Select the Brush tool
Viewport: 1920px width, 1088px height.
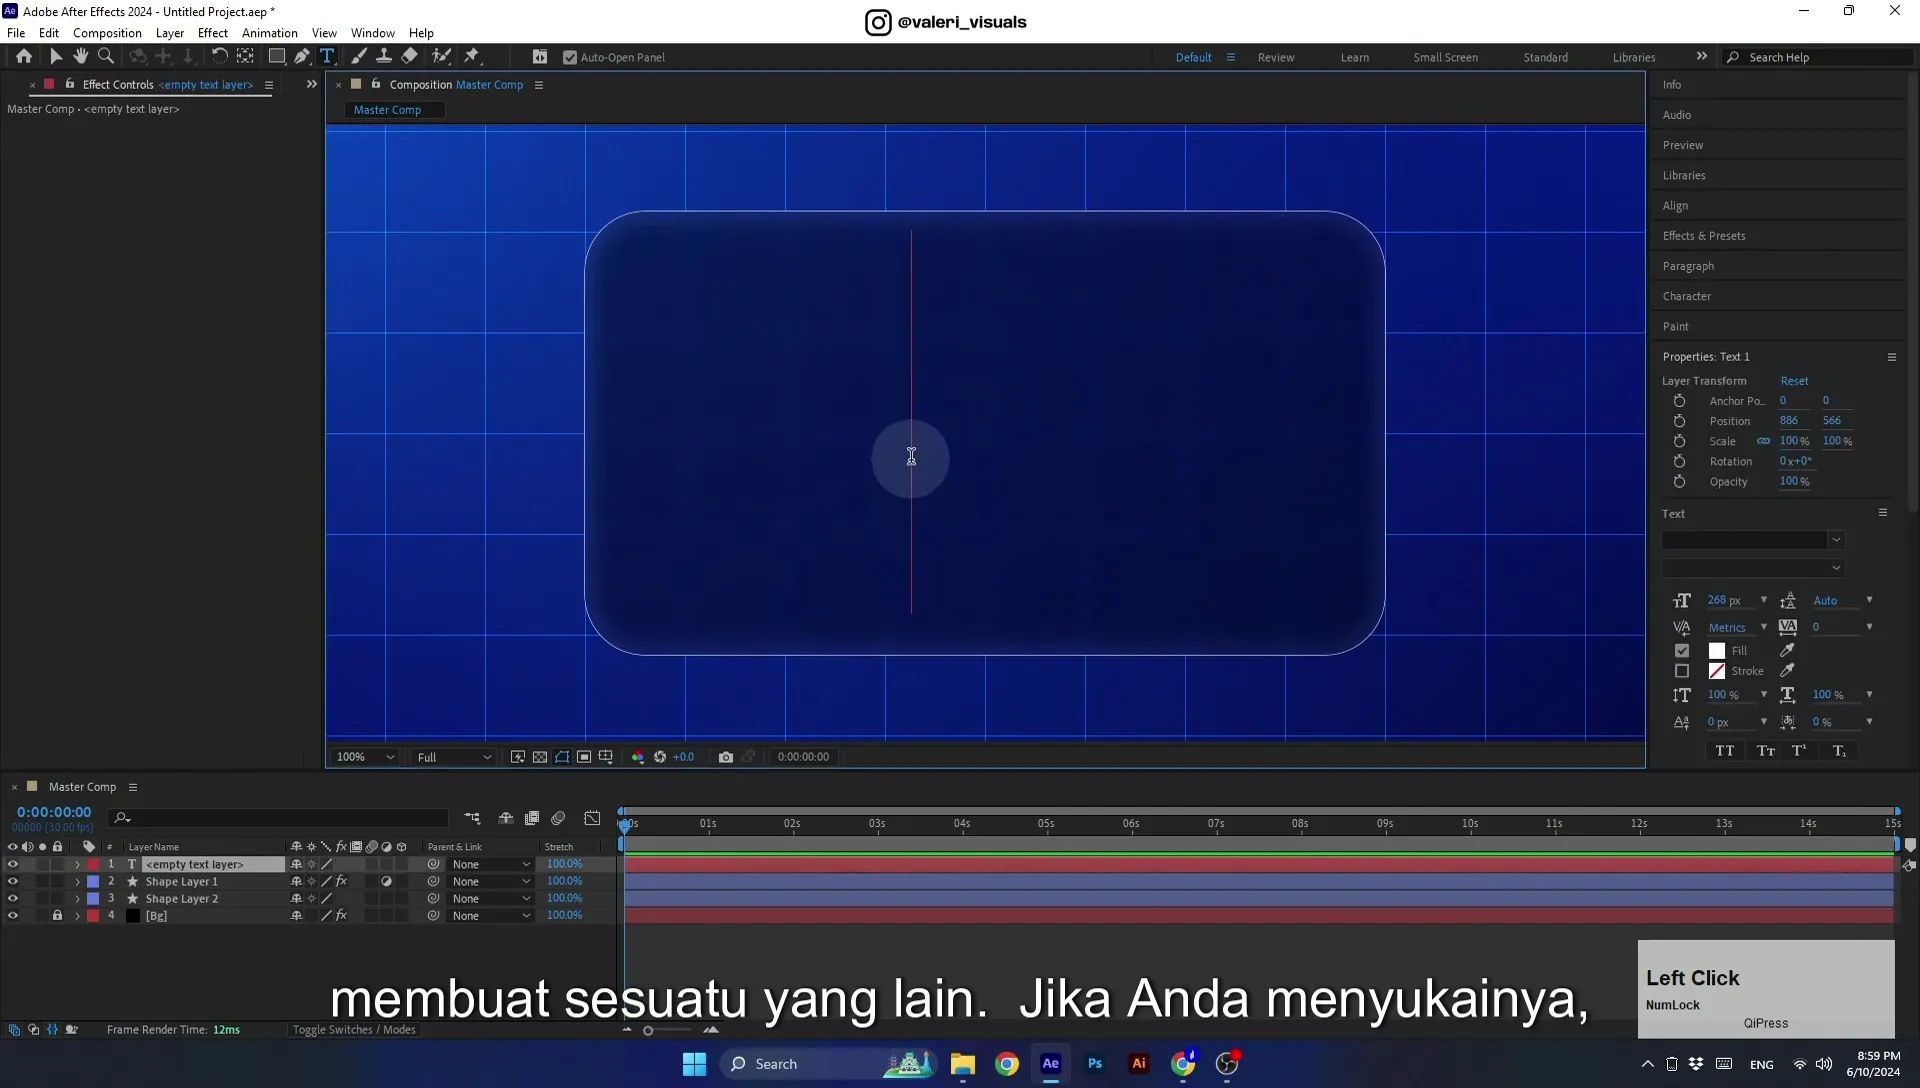coord(359,57)
